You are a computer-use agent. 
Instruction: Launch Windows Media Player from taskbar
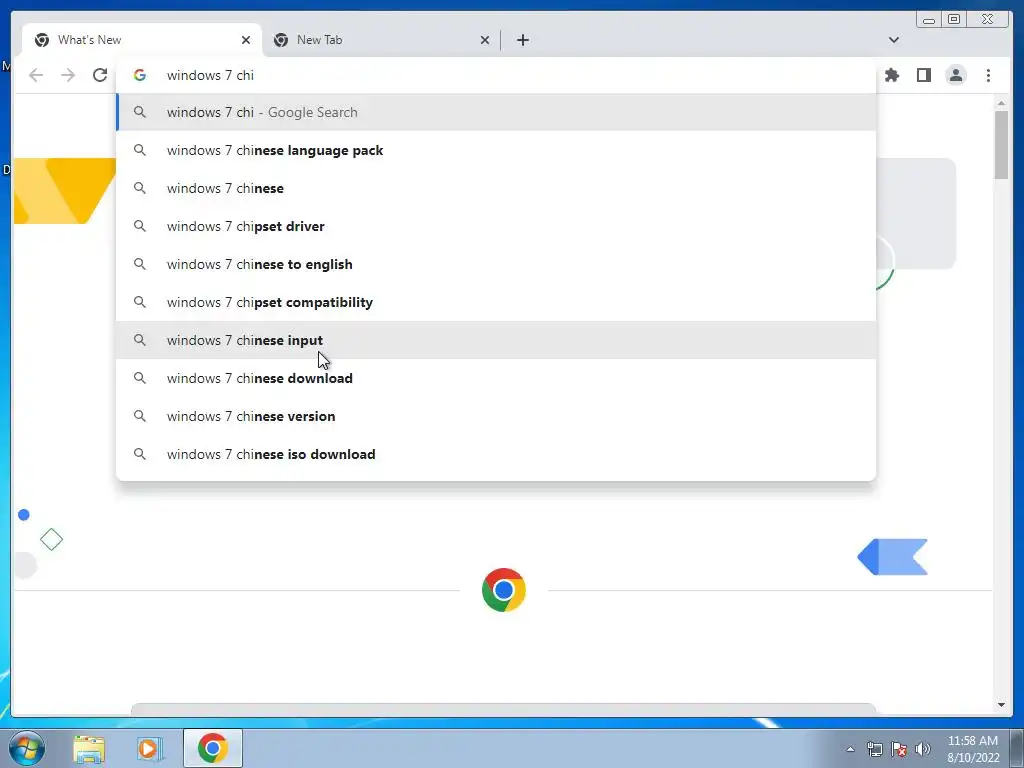(149, 748)
